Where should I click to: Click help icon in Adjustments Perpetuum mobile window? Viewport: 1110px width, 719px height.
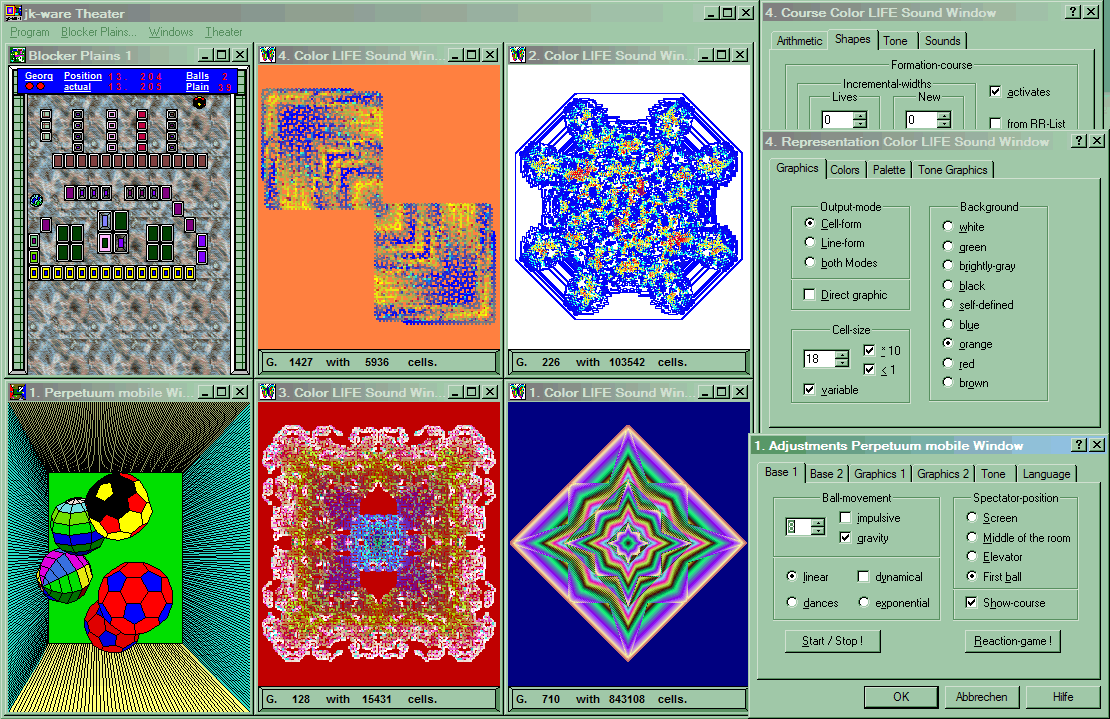pos(1079,445)
